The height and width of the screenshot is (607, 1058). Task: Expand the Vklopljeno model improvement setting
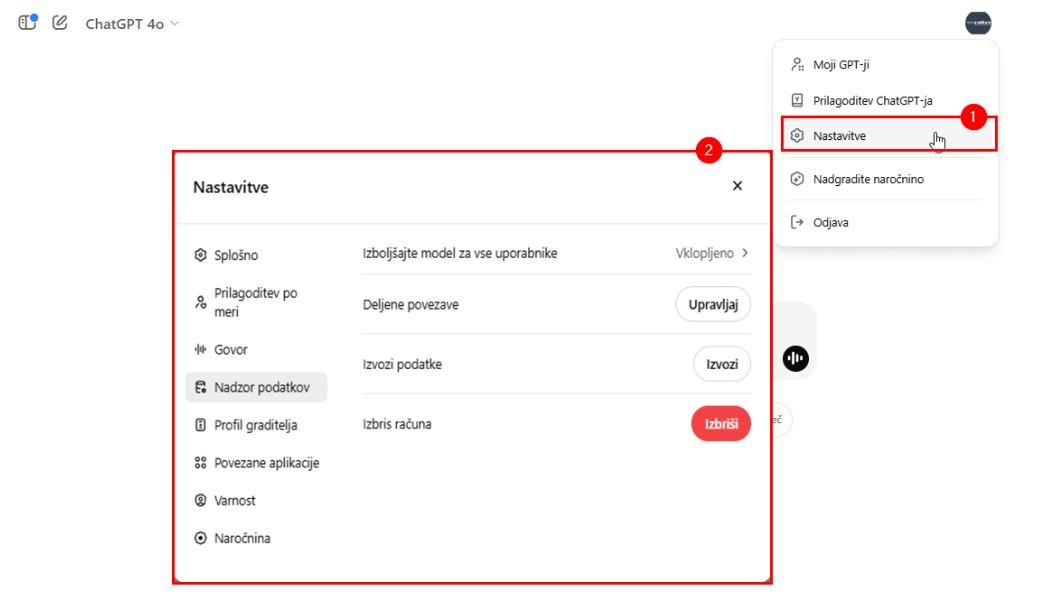(712, 253)
